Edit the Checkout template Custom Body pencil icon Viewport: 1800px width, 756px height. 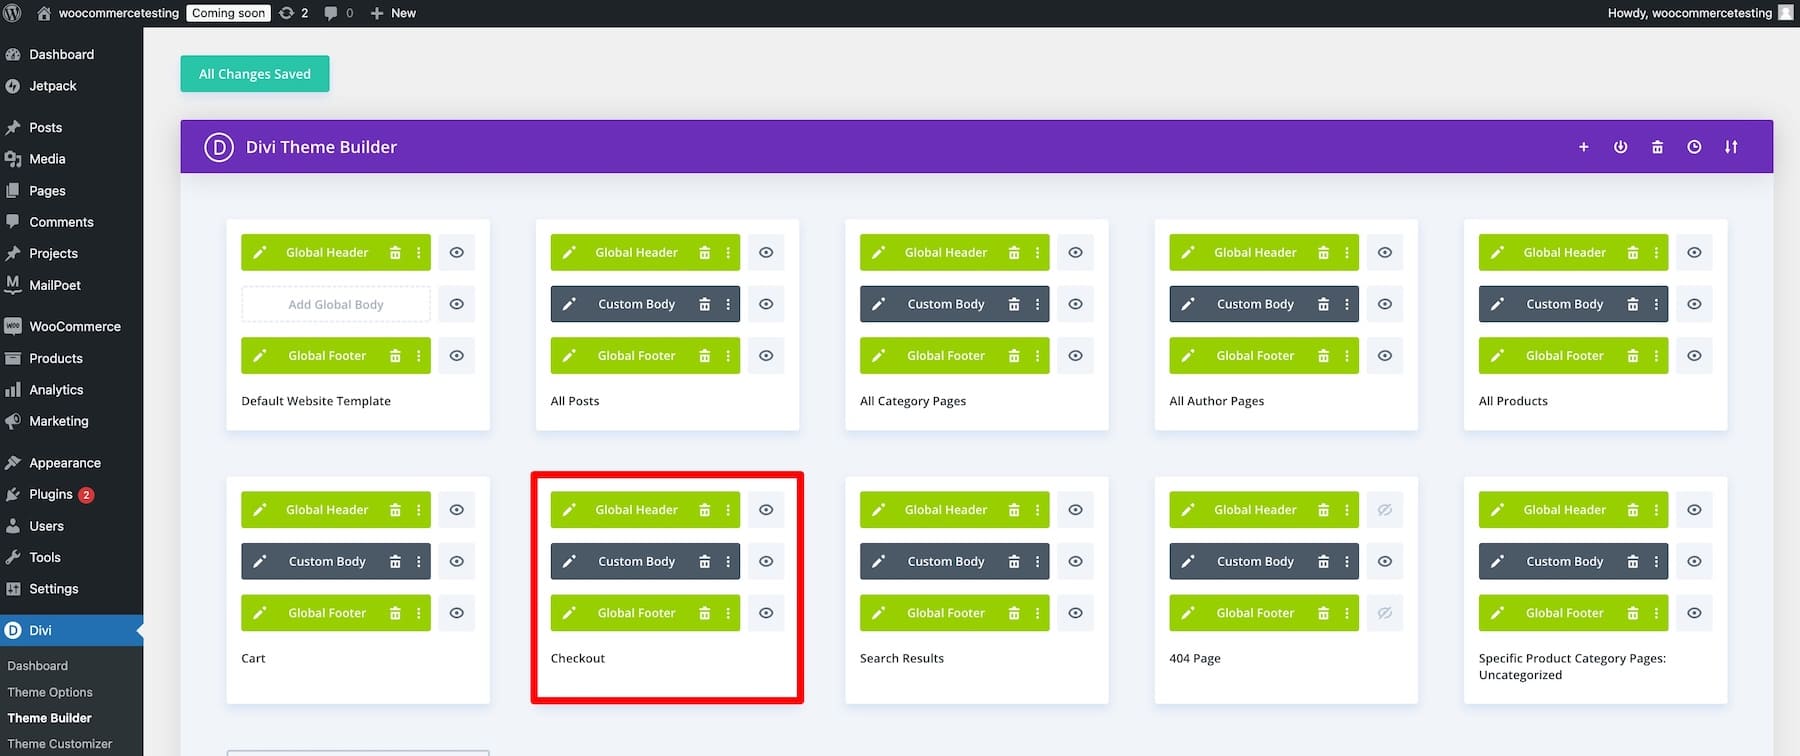pyautogui.click(x=569, y=562)
